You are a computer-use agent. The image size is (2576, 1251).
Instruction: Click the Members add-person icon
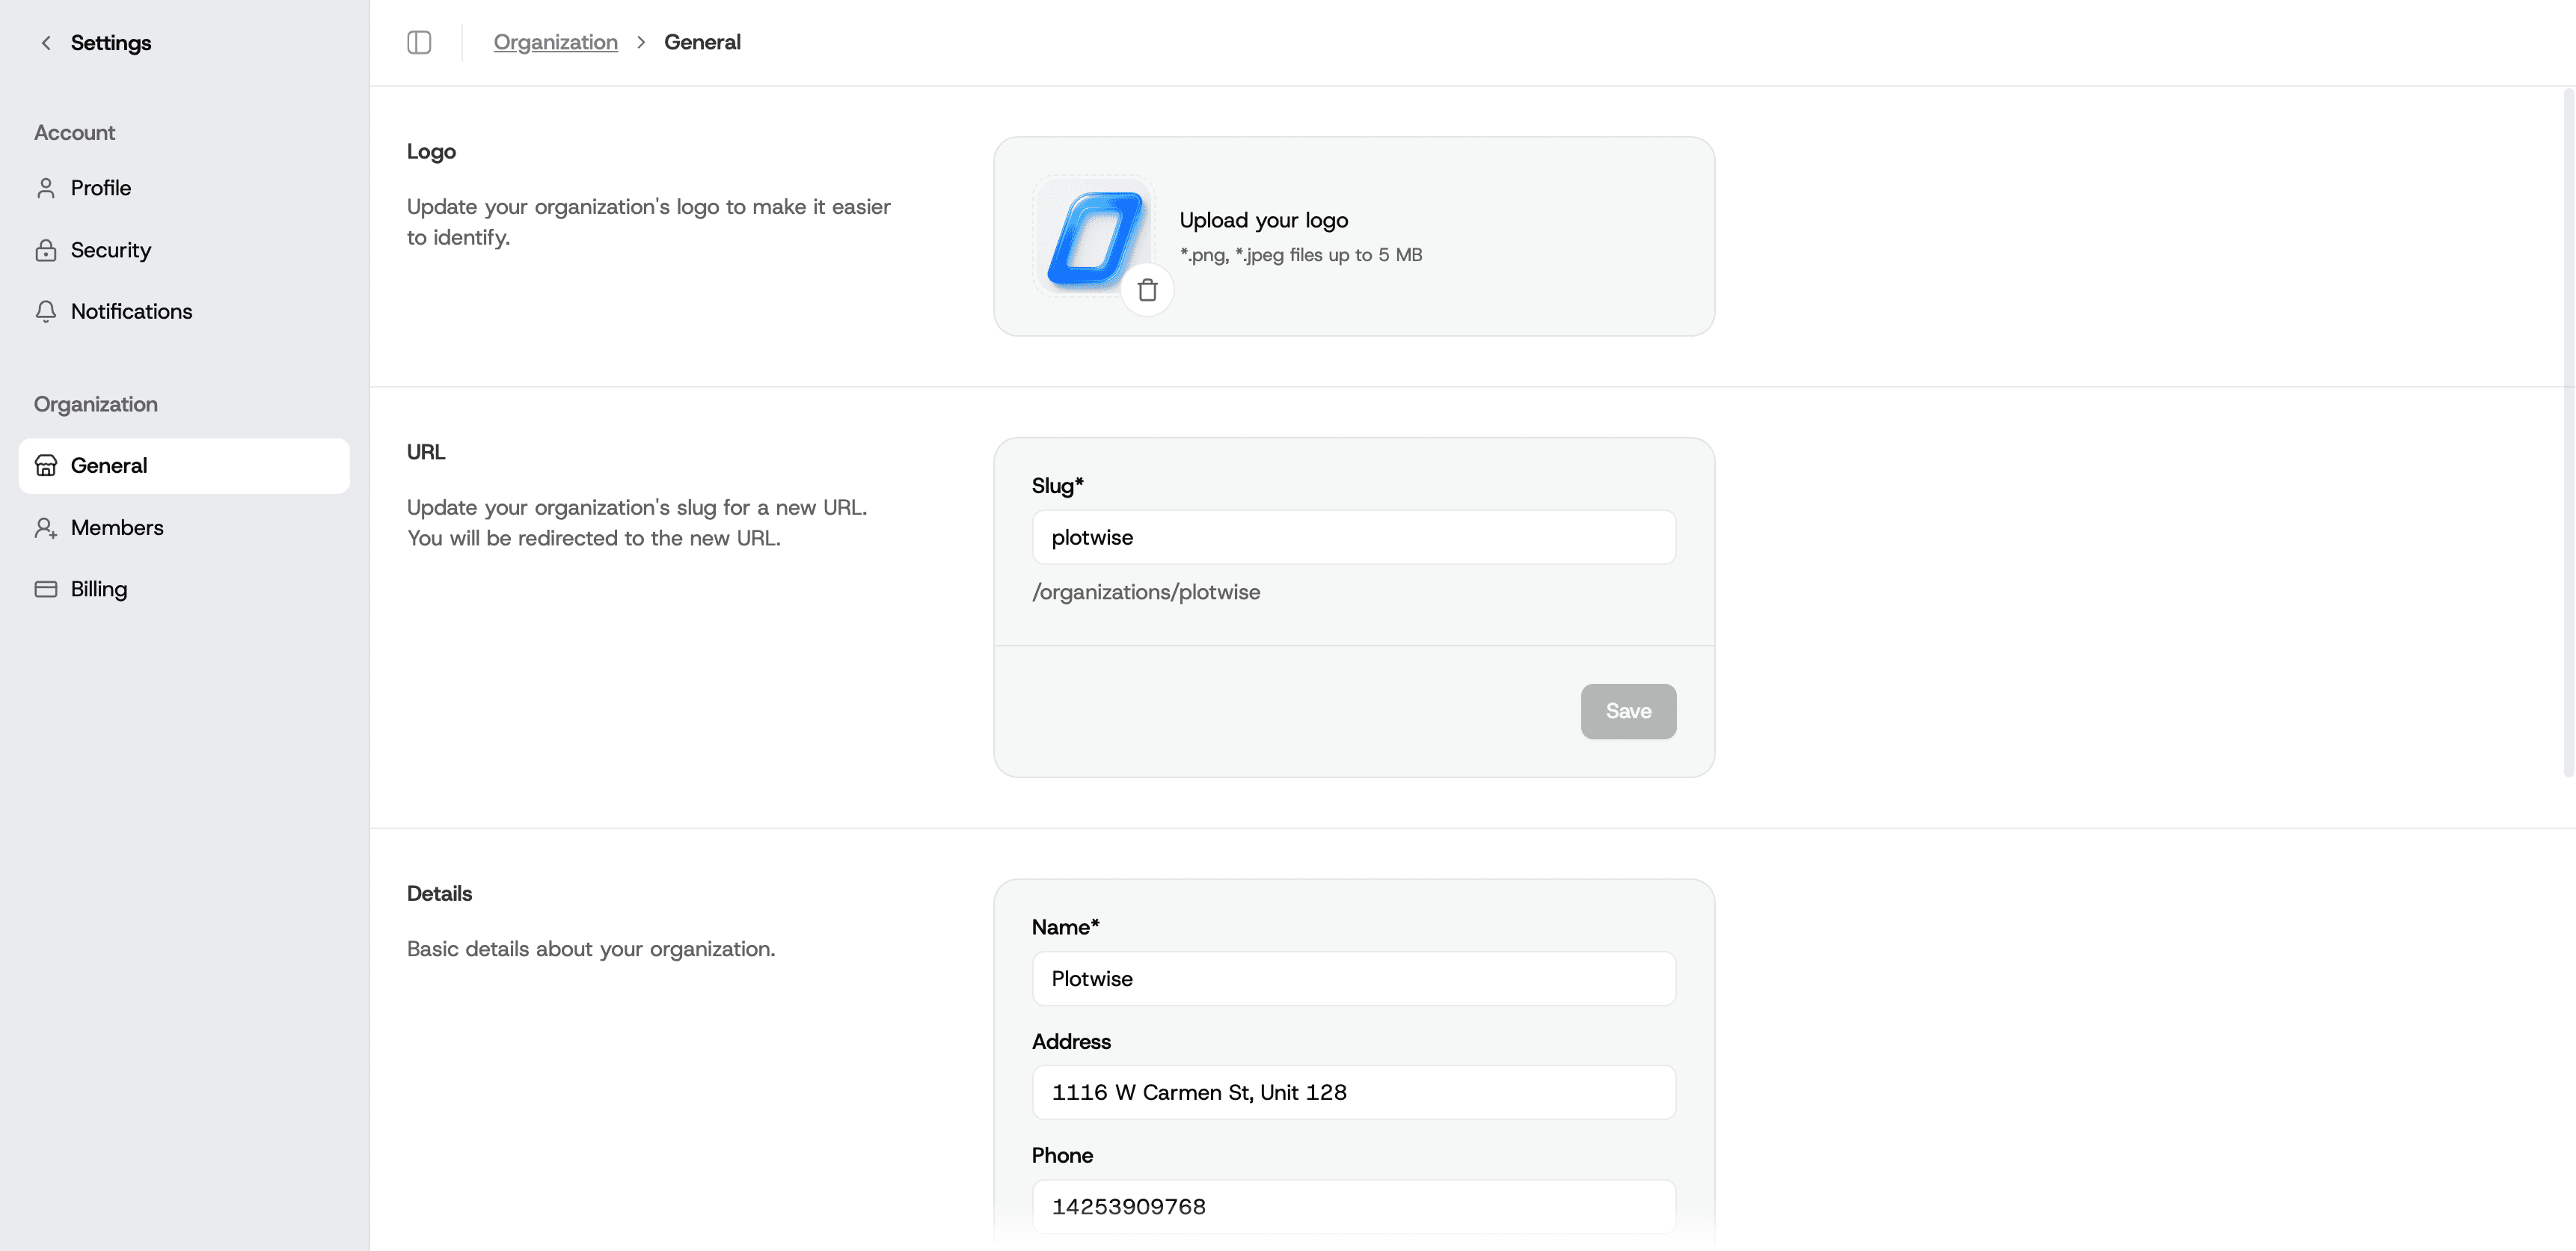[46, 527]
